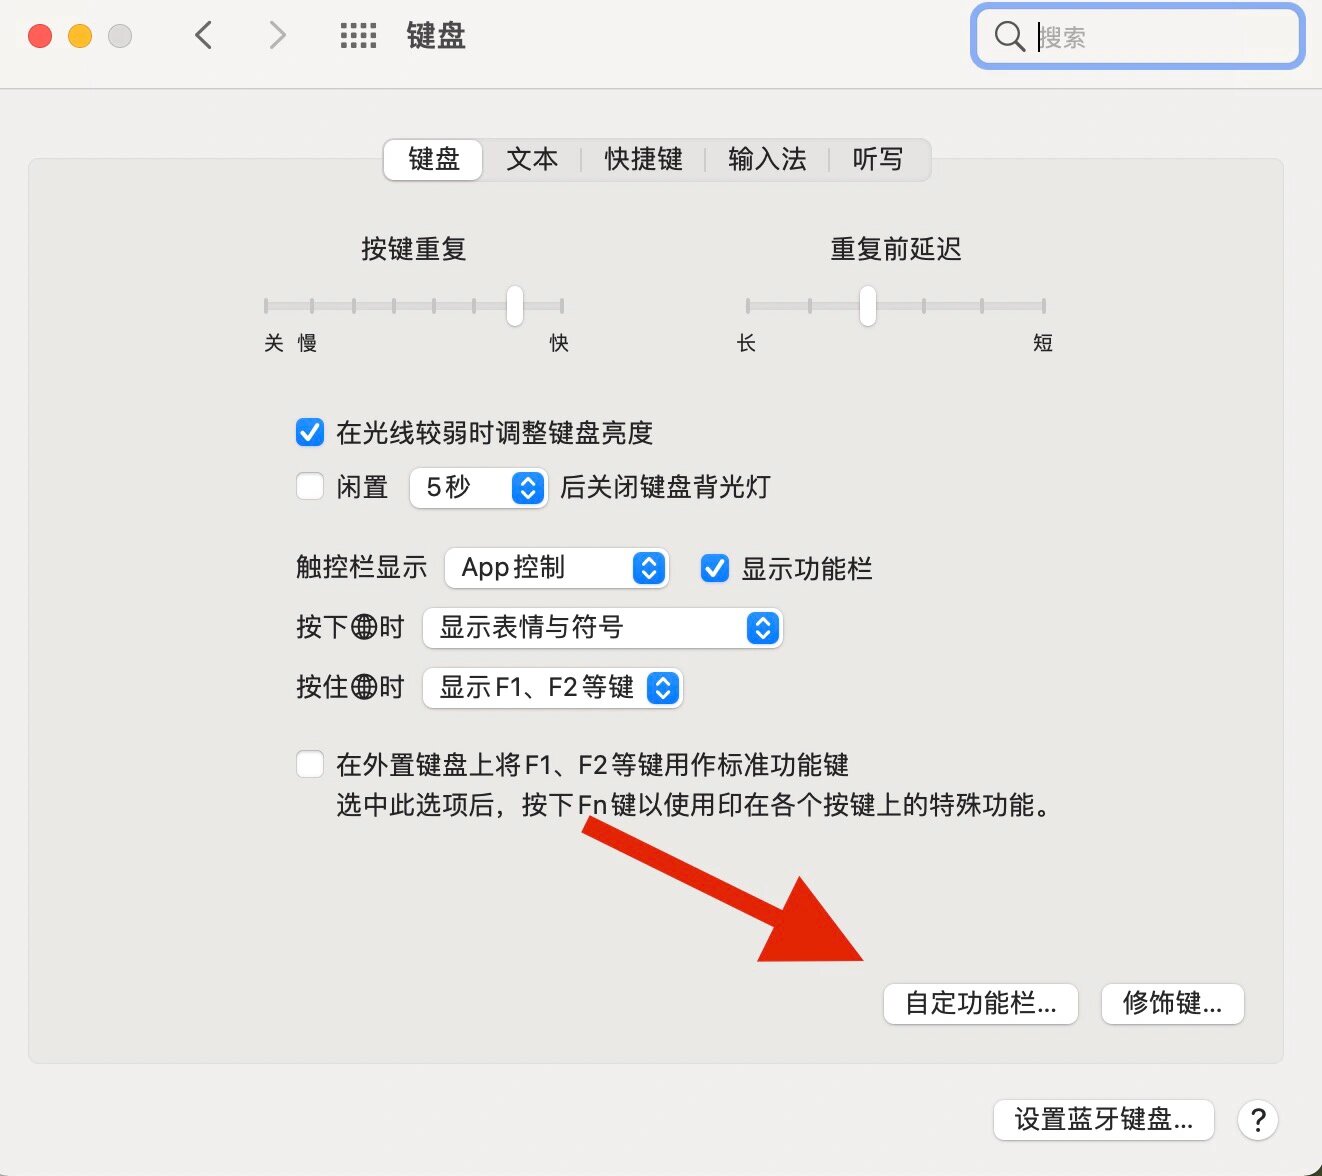Disable 在光线较弱时调整键盘亮度
1322x1176 pixels.
click(x=310, y=432)
